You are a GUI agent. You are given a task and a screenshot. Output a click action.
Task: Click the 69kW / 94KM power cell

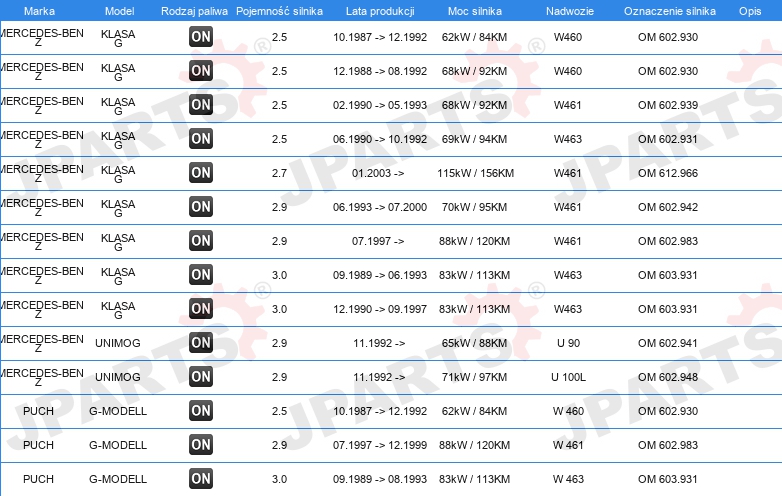point(474,139)
